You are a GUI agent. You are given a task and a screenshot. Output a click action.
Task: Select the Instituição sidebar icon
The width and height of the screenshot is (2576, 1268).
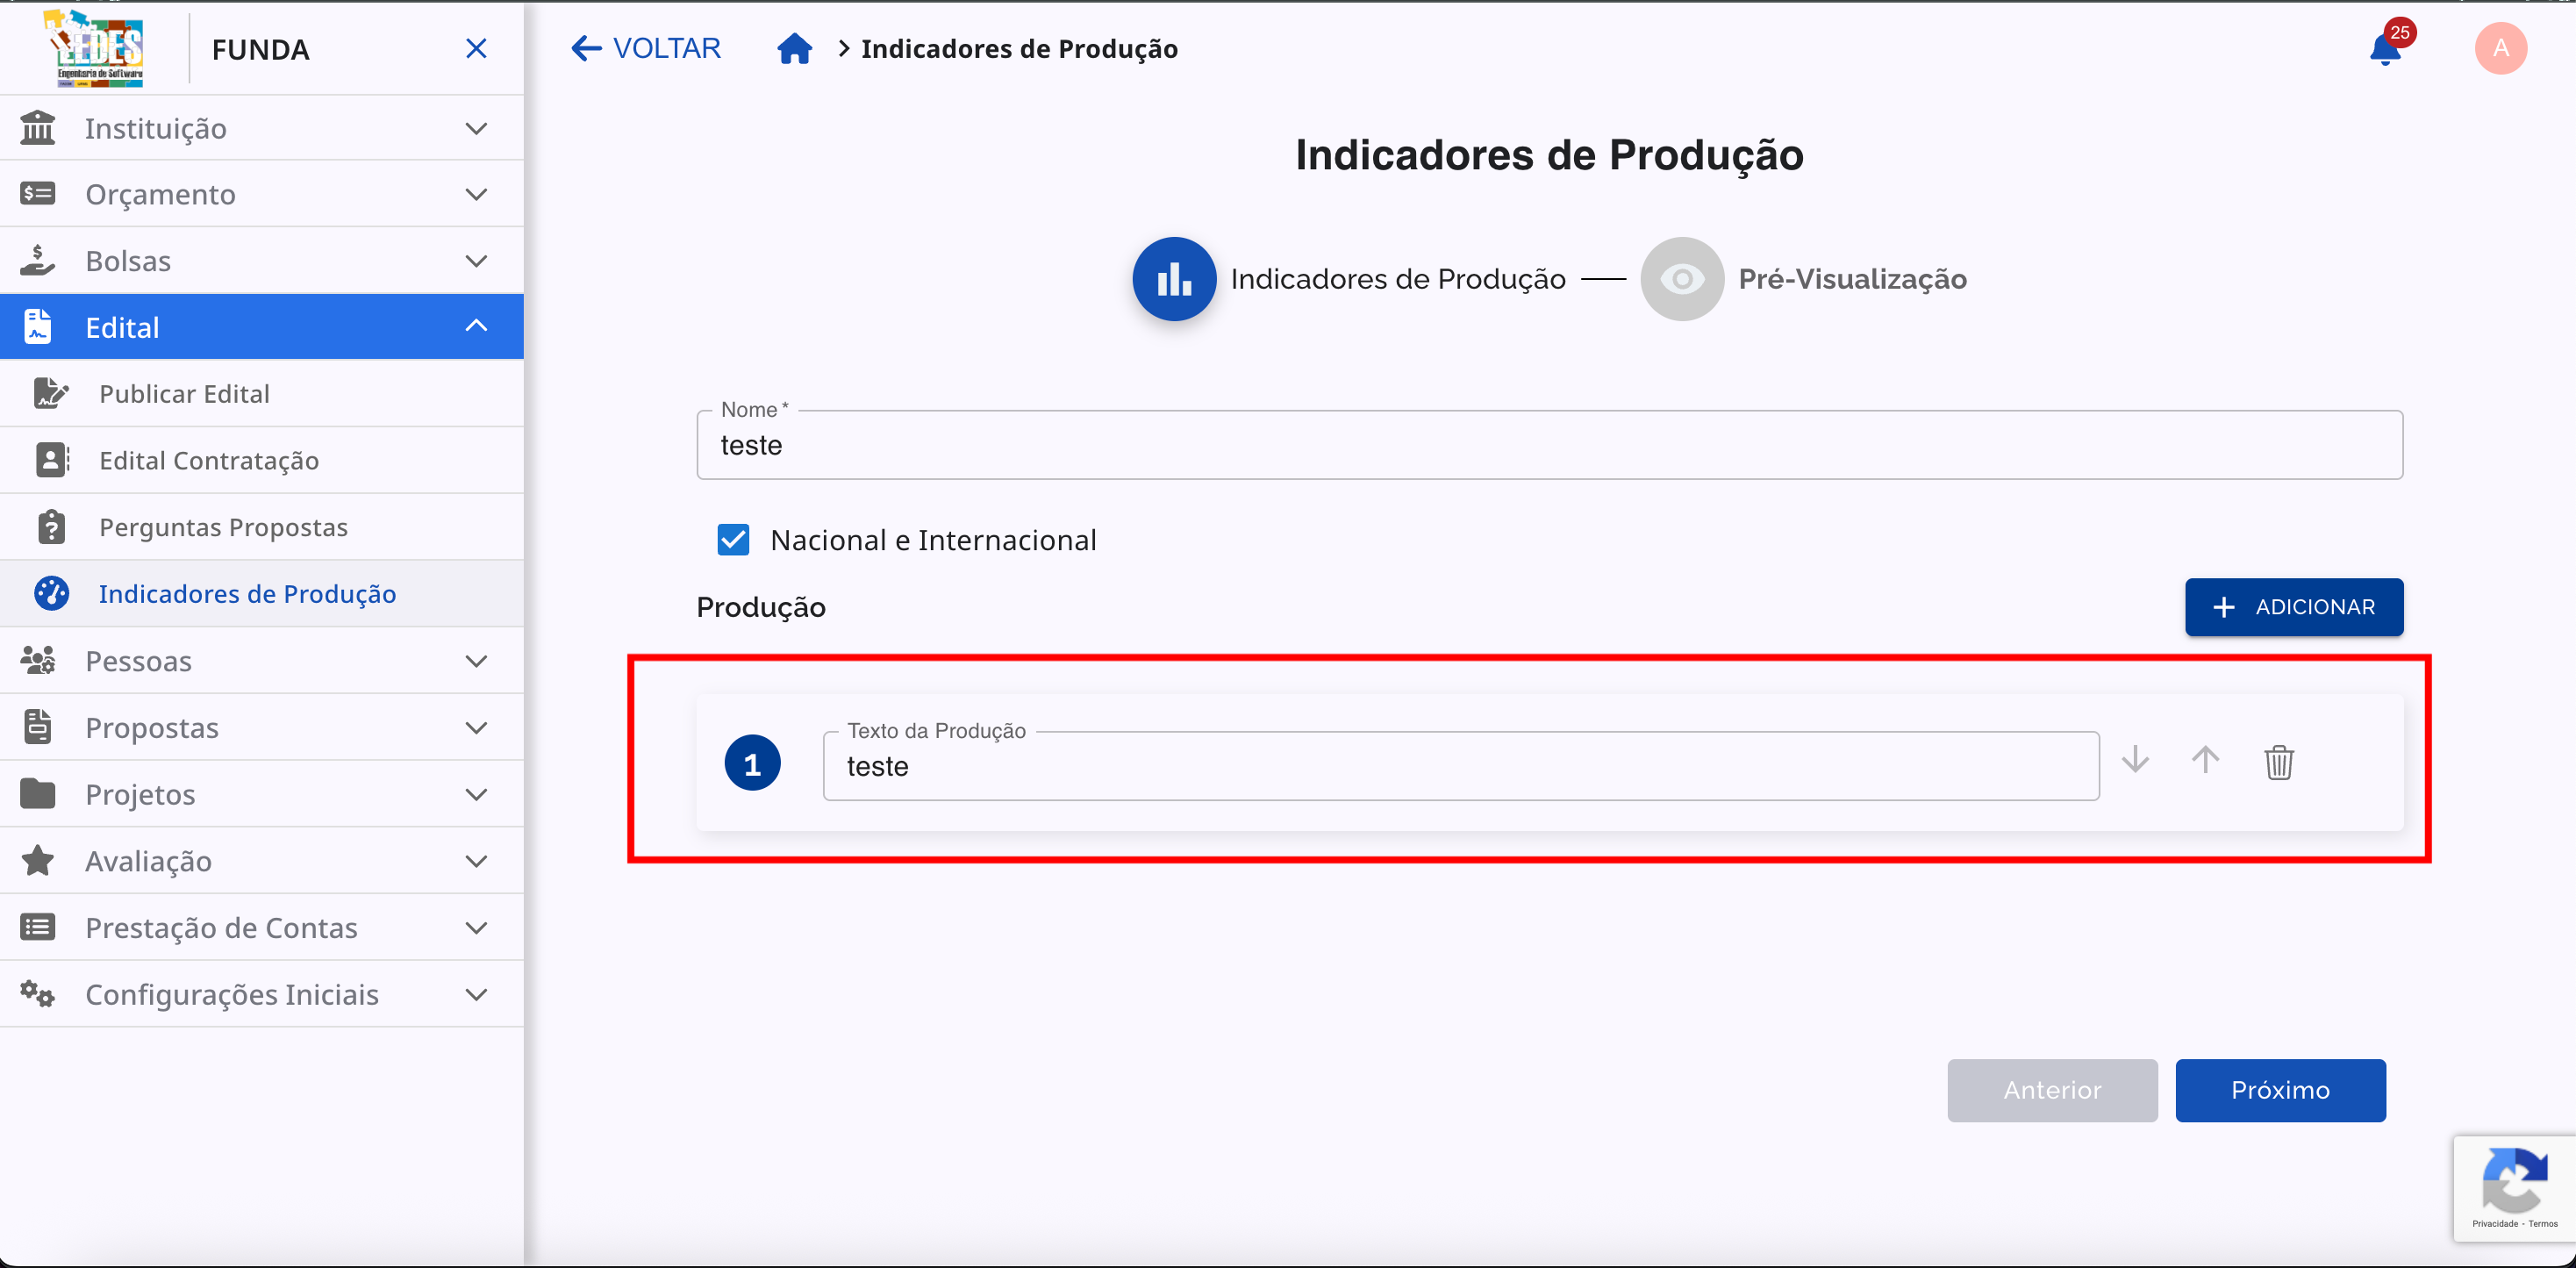(x=38, y=128)
